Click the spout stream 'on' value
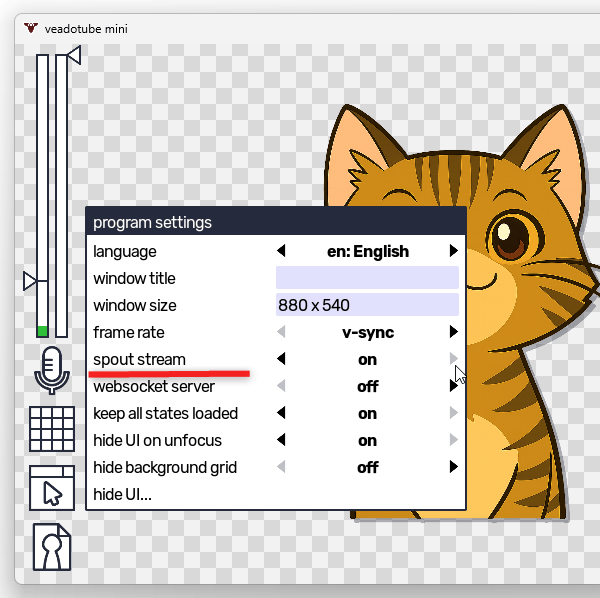The width and height of the screenshot is (600, 598). click(367, 360)
